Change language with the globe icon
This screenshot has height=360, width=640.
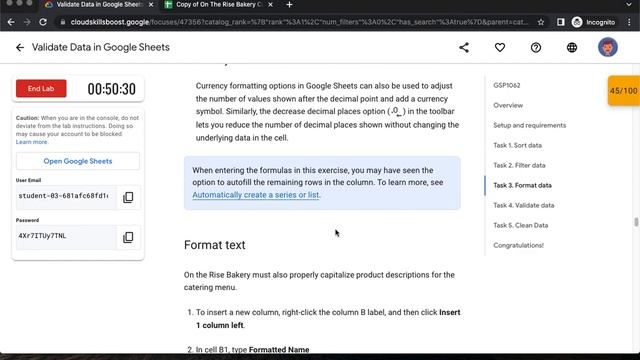[572, 47]
